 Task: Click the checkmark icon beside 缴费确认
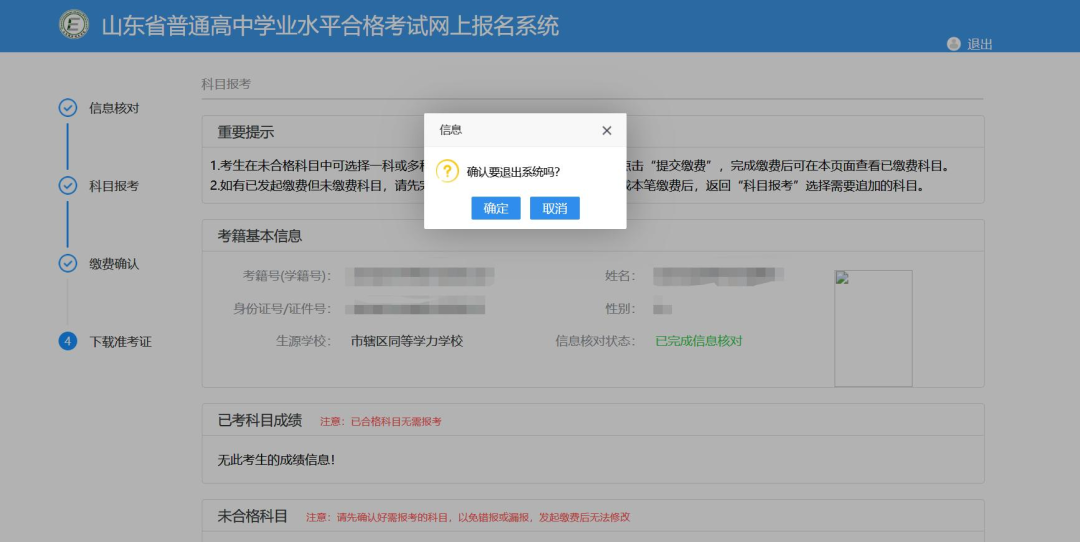(x=68, y=263)
